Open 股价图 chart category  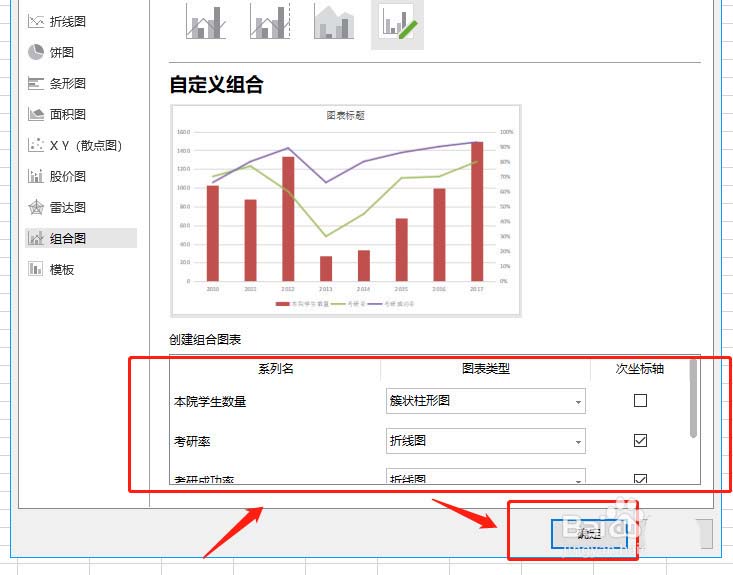coord(68,176)
